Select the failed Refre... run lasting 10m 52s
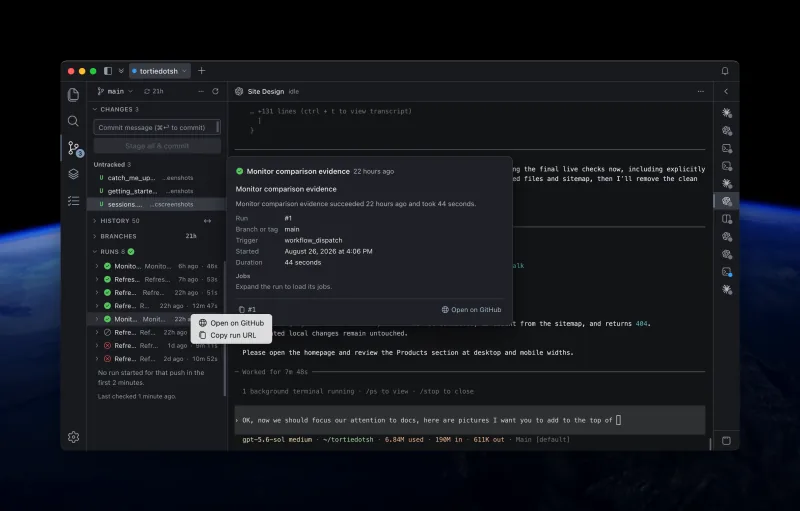800x511 pixels. pos(157,359)
